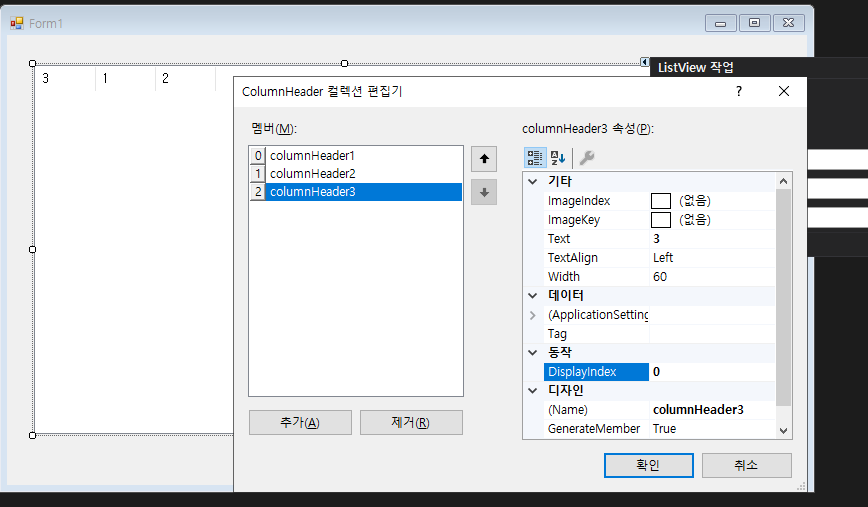Edit the (Name) value columnHeader3
This screenshot has height=507, width=868.
[712, 410]
